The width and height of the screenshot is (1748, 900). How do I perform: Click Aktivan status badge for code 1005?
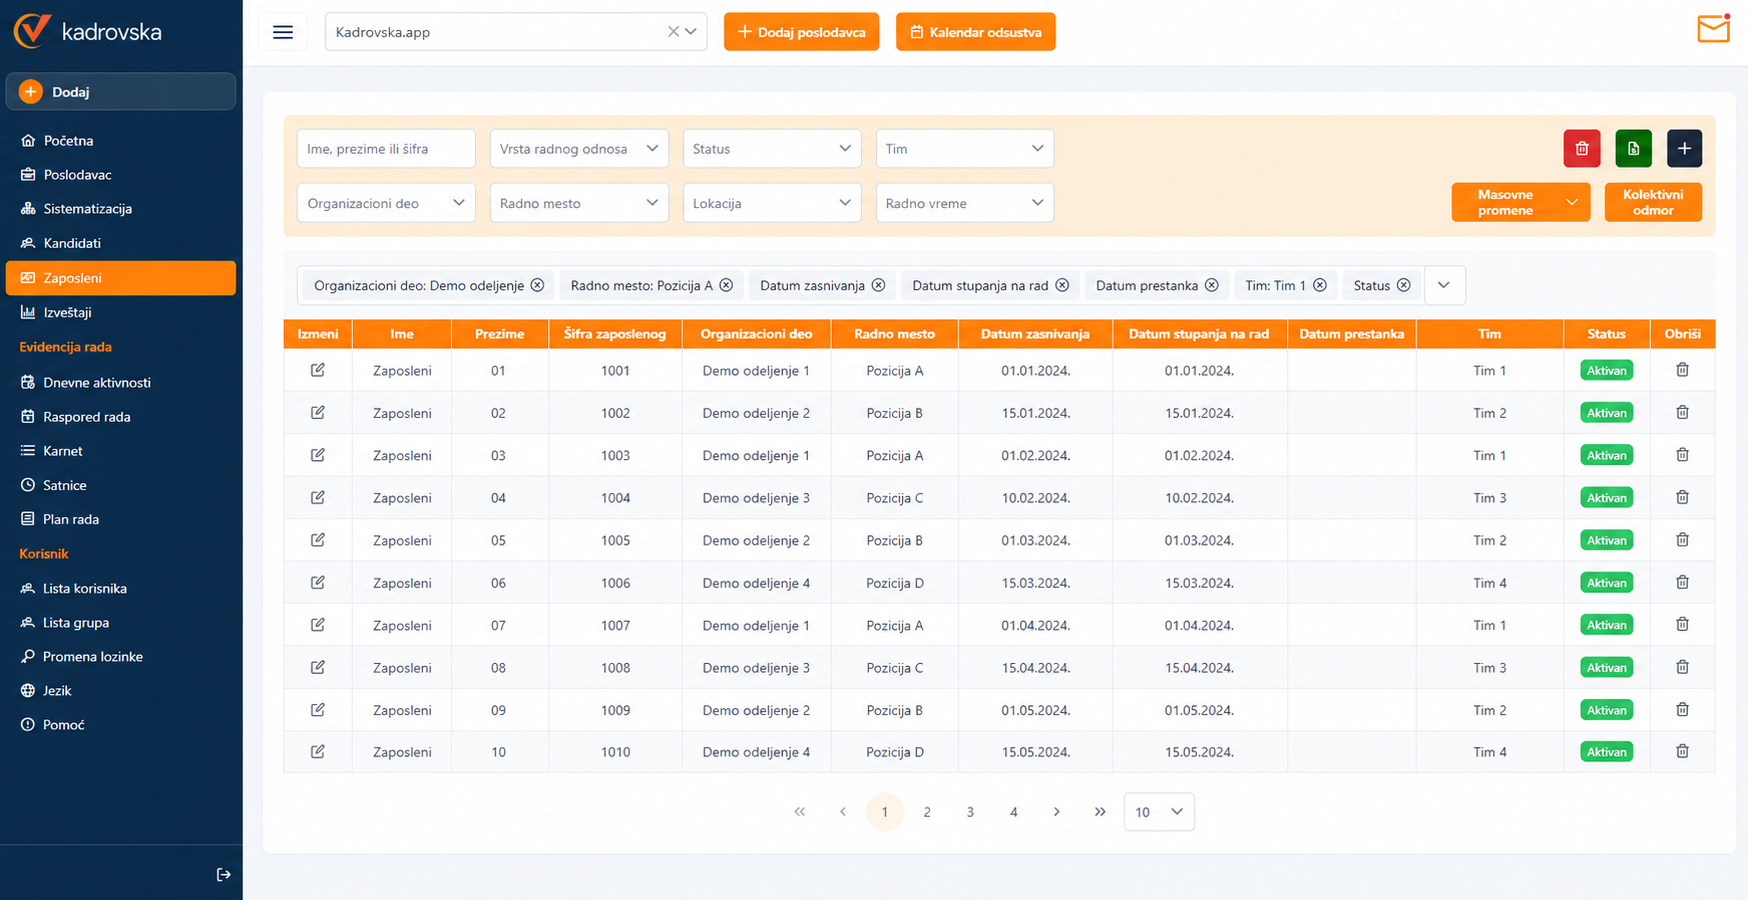coord(1606,540)
